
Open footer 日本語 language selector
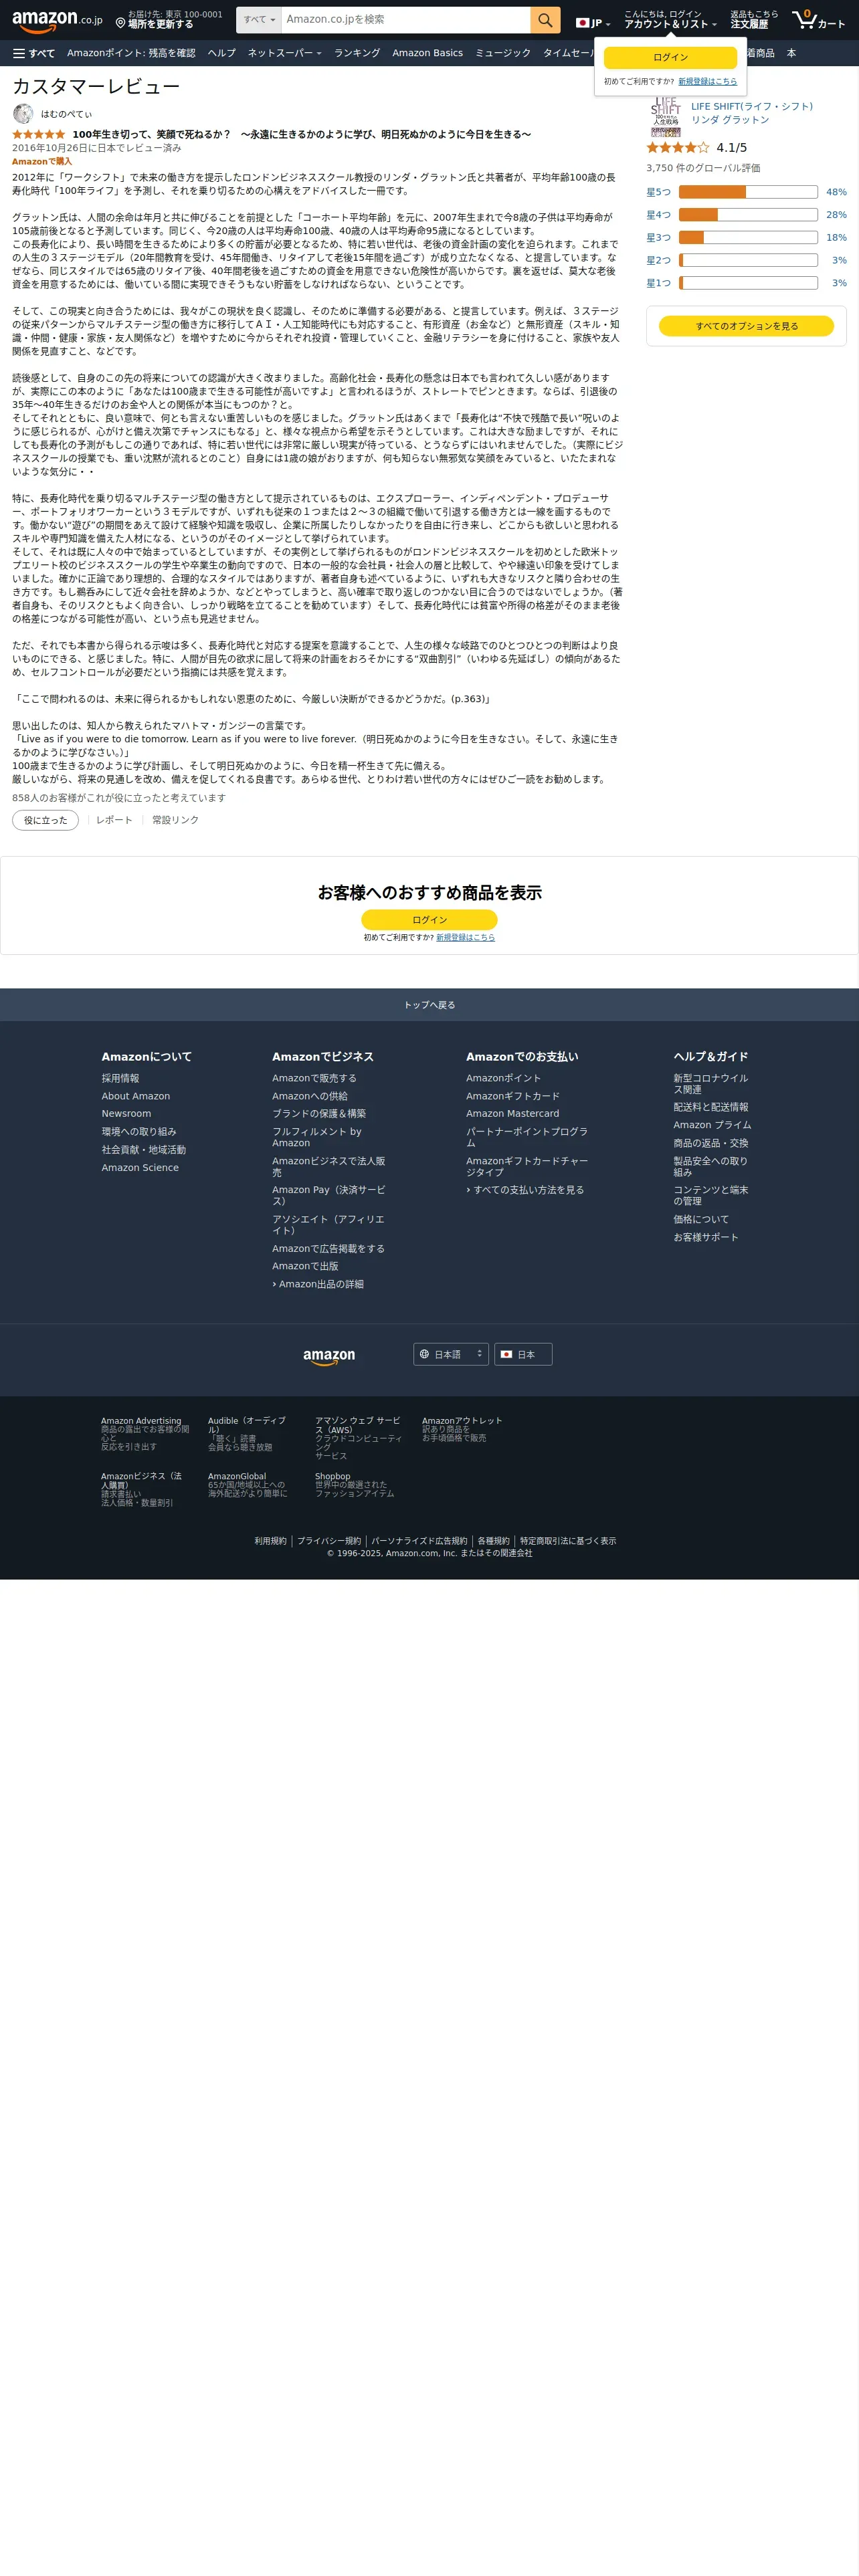[x=451, y=1354]
